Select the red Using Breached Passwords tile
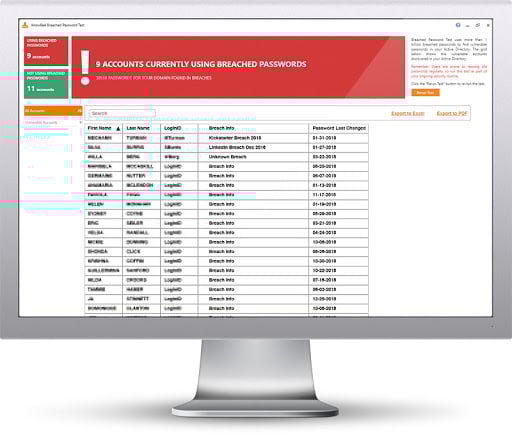512x435 pixels. pyautogui.click(x=46, y=51)
